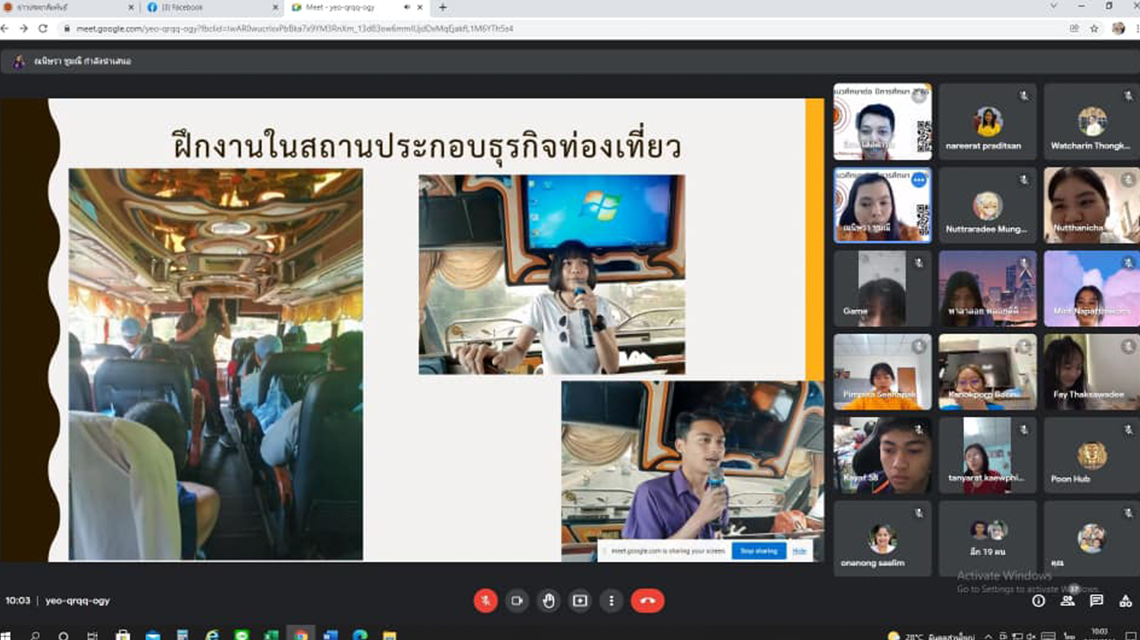Image resolution: width=1140 pixels, height=640 pixels.
Task: Click the Hide link in sharing bar
Action: click(x=799, y=551)
